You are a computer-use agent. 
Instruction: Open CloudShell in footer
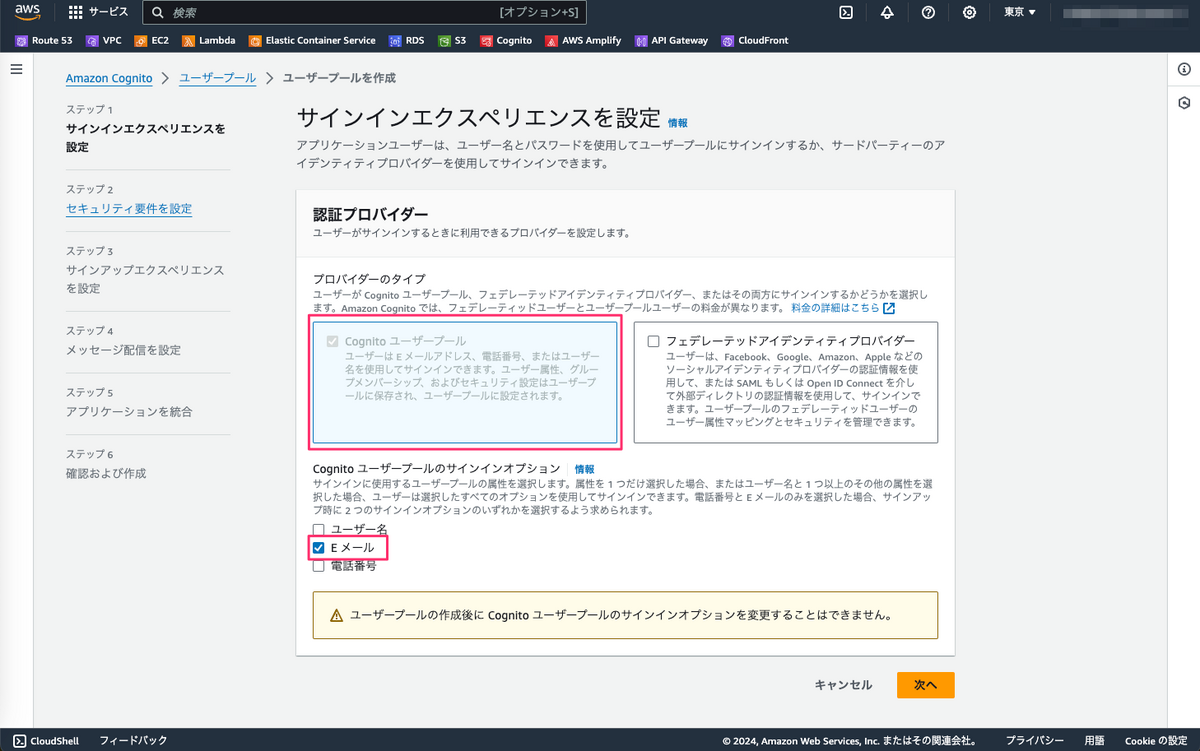(x=48, y=741)
